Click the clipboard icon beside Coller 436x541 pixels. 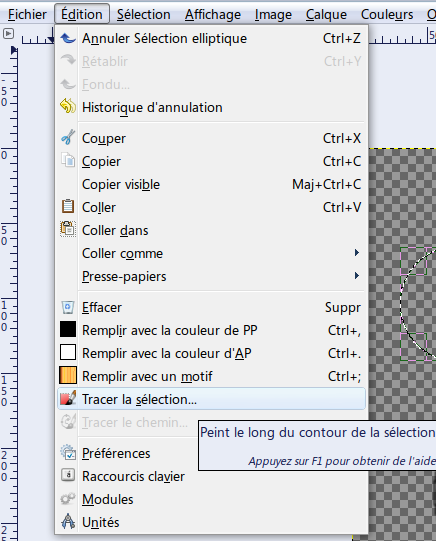(x=68, y=206)
